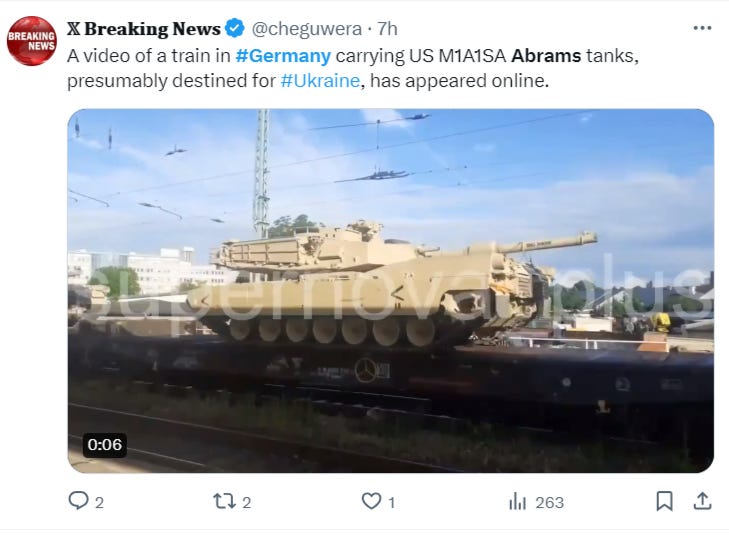View analytics bar chart icon
Viewport: 729px width, 537px height.
517,501
